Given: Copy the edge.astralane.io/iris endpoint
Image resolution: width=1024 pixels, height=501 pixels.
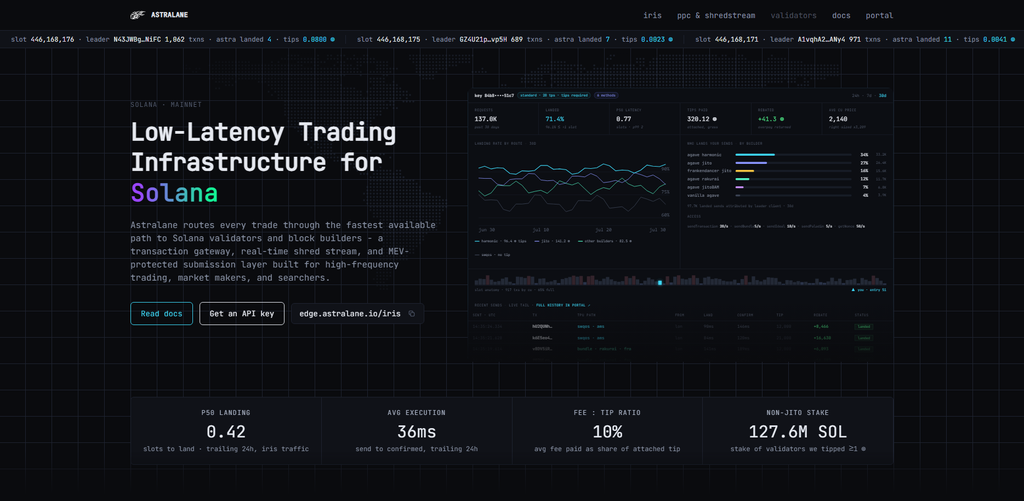Looking at the screenshot, I should pyautogui.click(x=411, y=314).
